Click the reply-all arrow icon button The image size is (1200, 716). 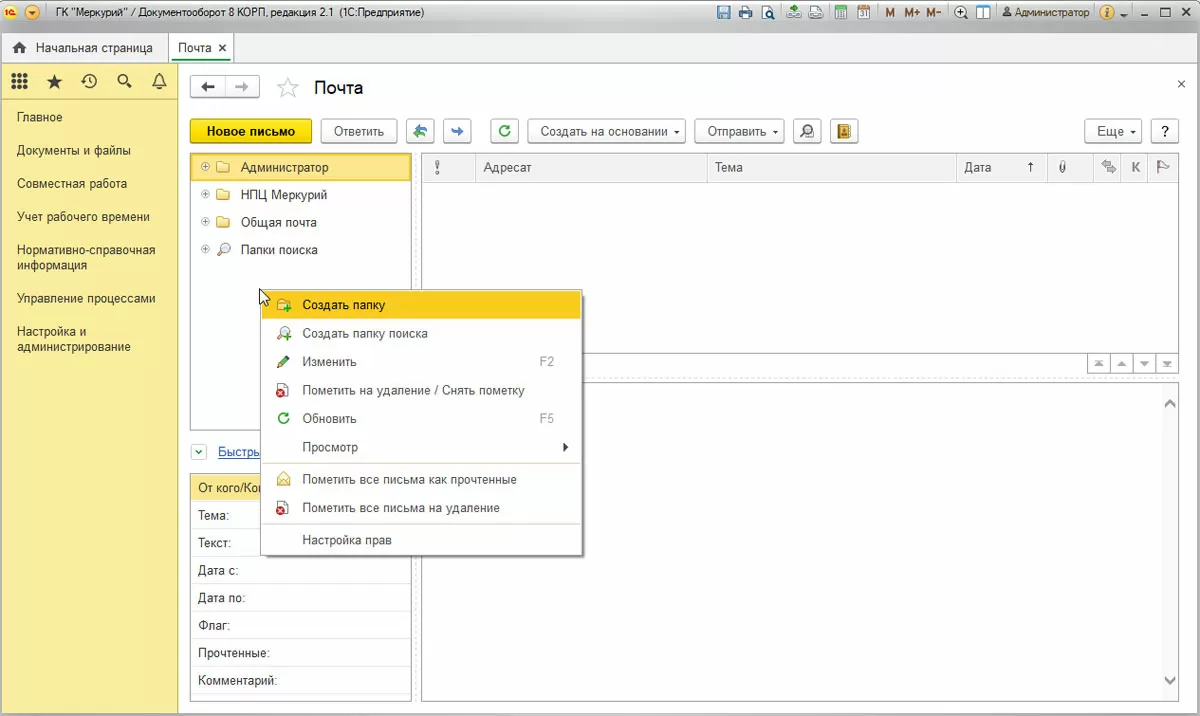tap(420, 131)
